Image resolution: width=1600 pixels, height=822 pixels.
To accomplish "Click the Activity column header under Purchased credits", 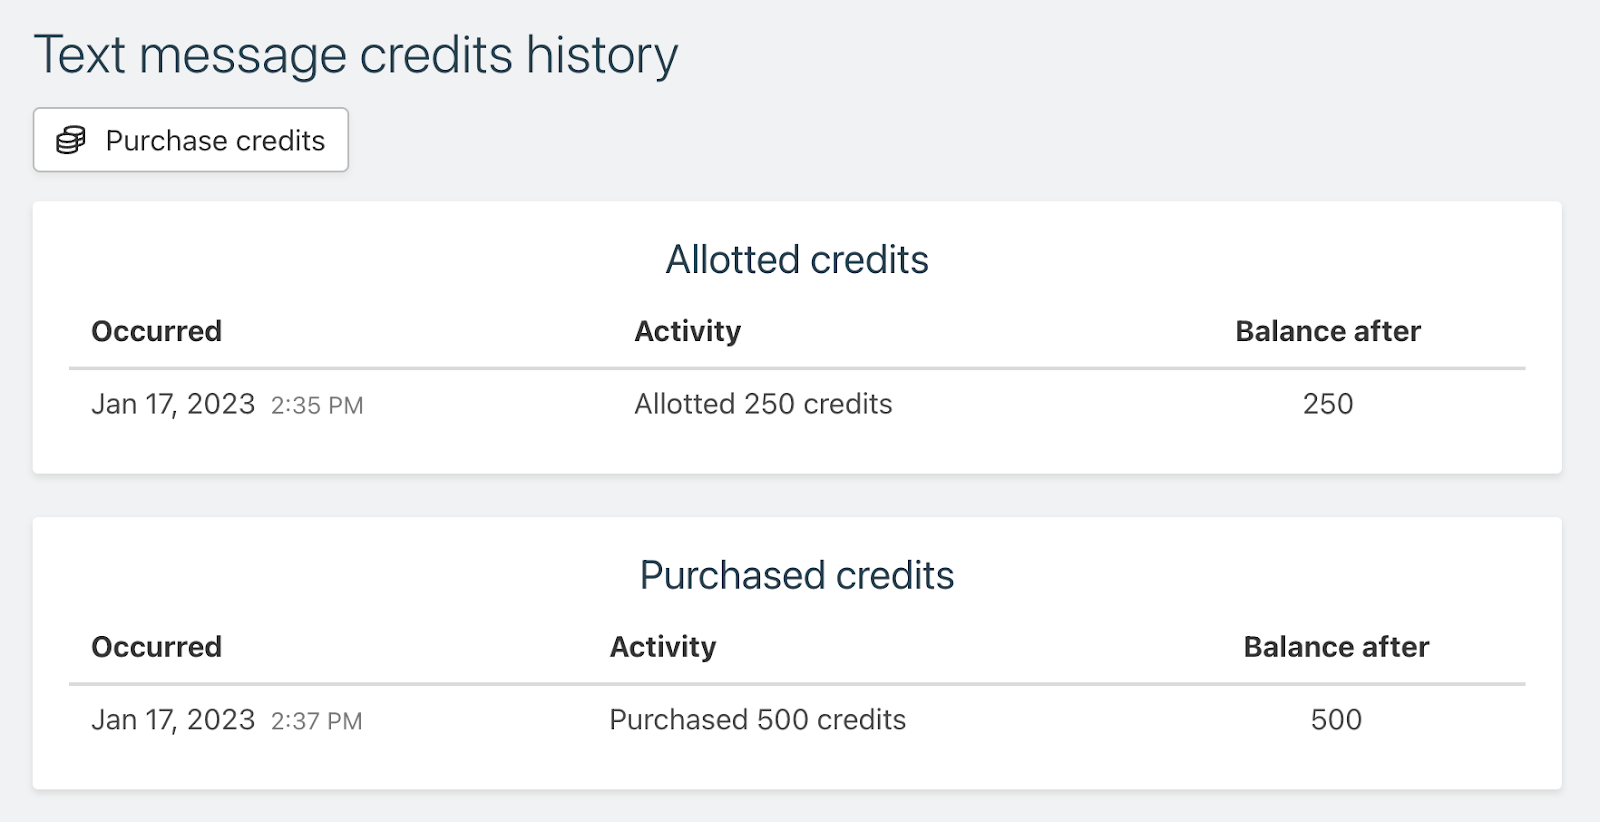I will (x=663, y=646).
